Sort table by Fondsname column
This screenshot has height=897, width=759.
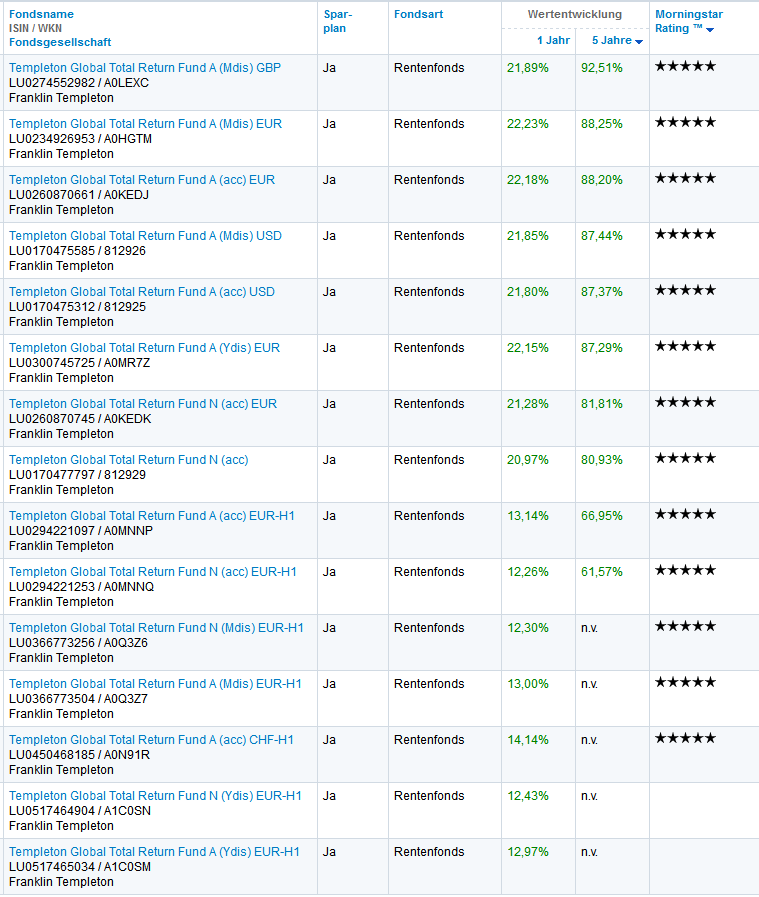[x=41, y=14]
